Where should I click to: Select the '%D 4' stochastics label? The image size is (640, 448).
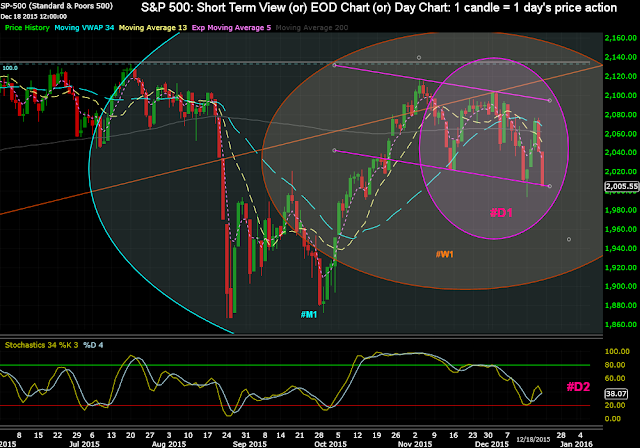pyautogui.click(x=93, y=345)
